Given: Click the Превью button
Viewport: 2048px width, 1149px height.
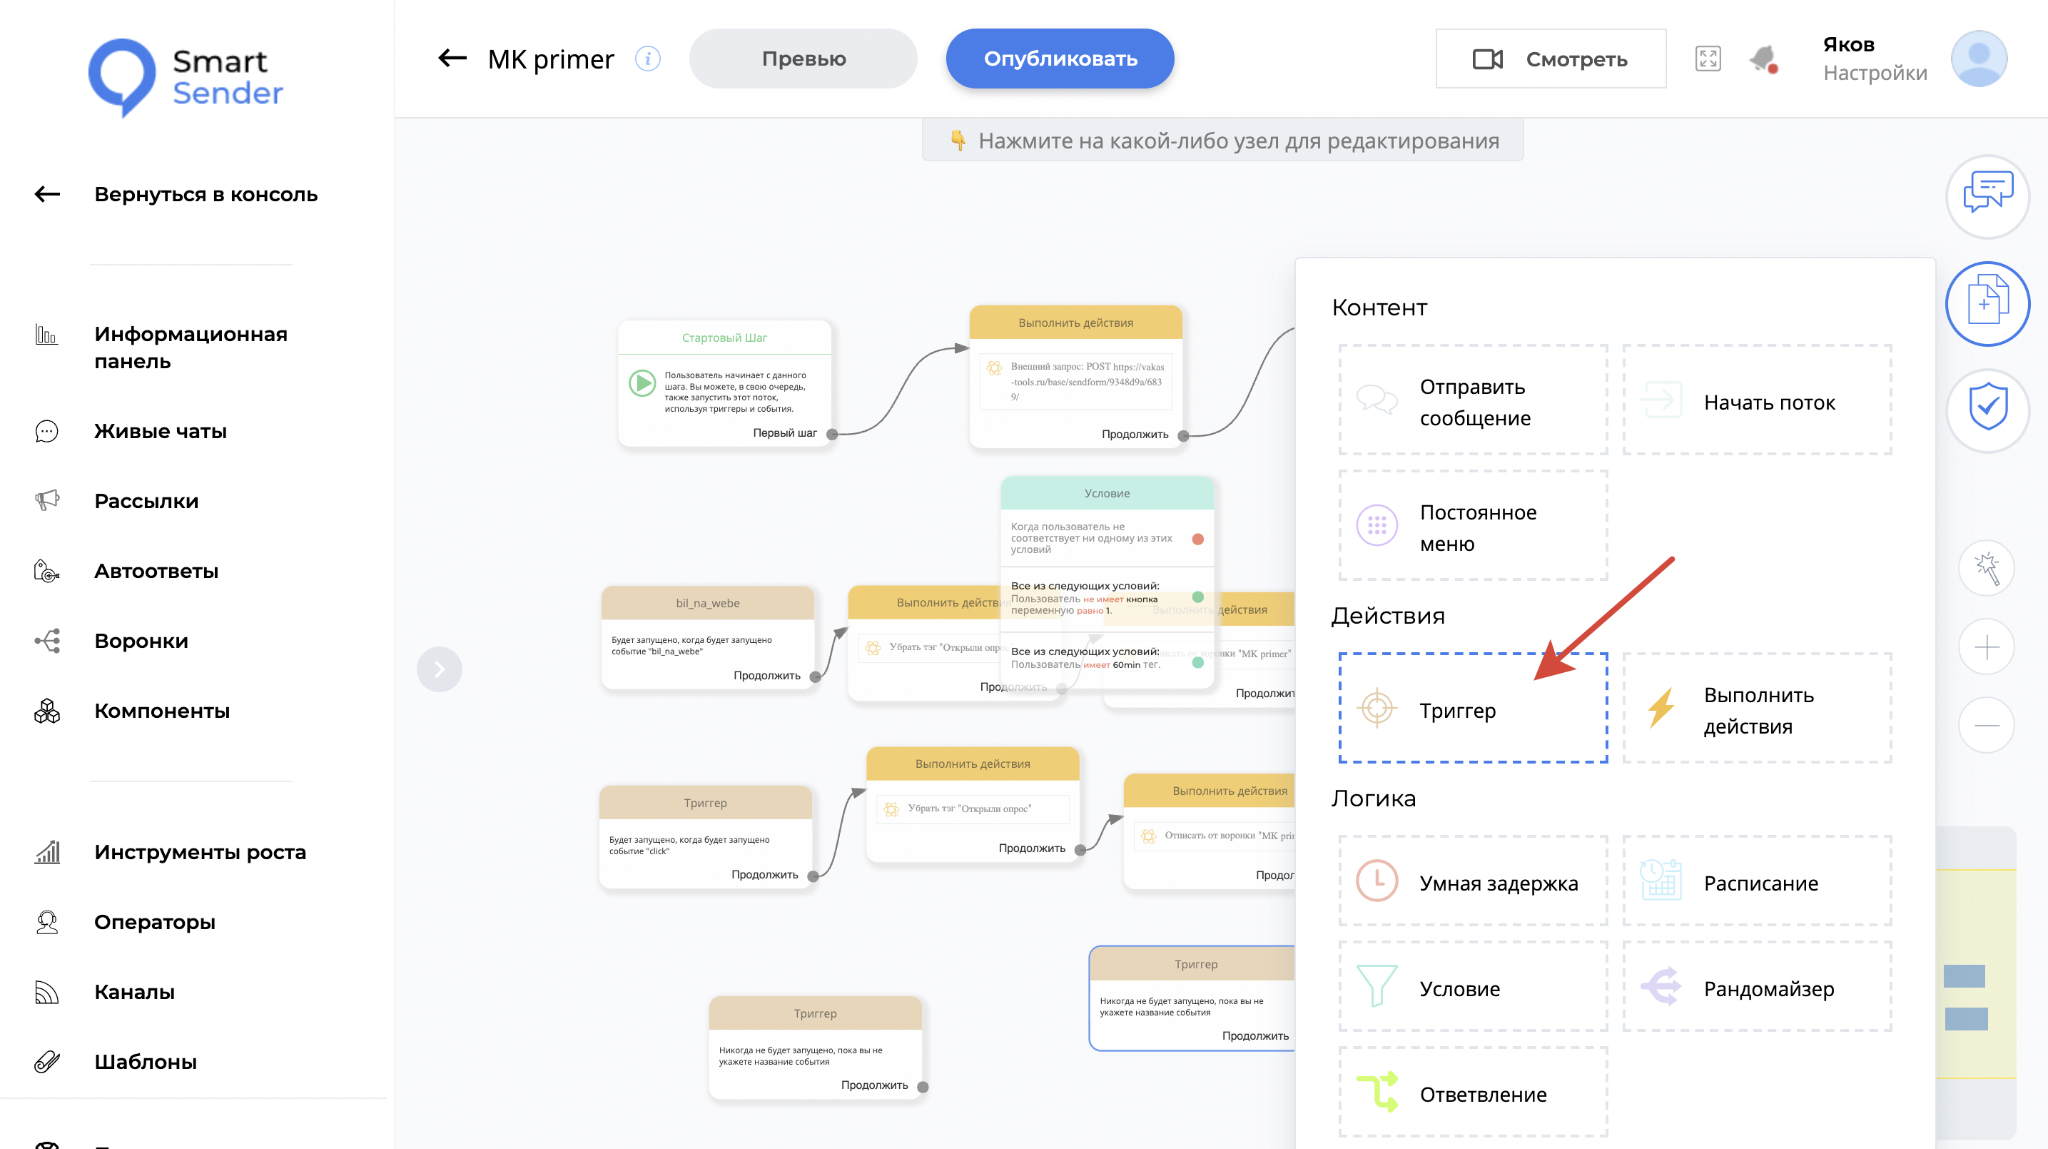Looking at the screenshot, I should point(803,59).
